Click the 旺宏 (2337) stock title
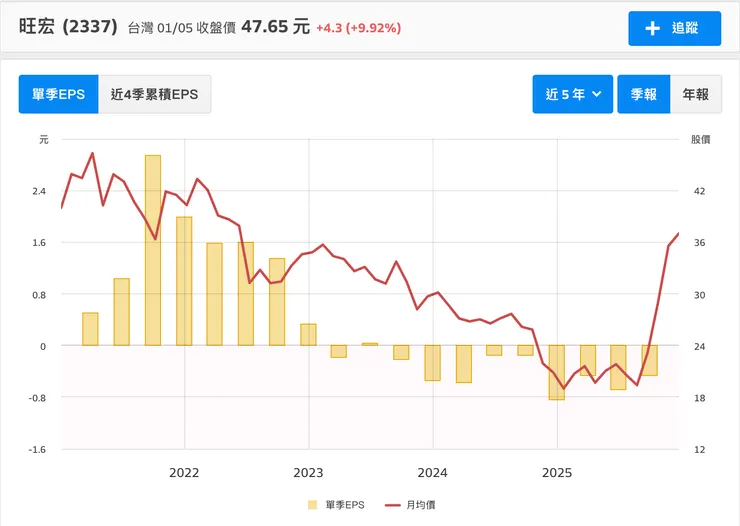 tap(68, 26)
